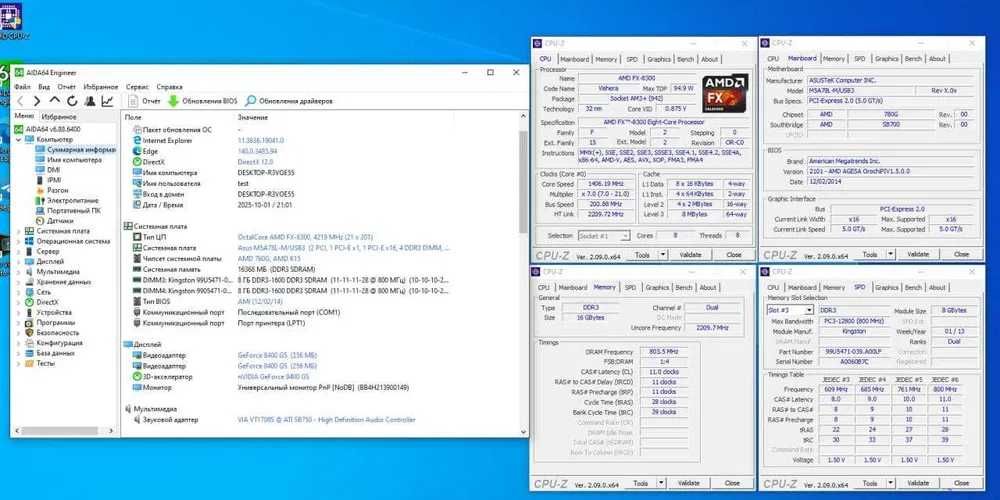Image resolution: width=1000 pixels, height=500 pixels.
Task: Click the VIA VT1708S audio adapter link
Action: point(326,420)
